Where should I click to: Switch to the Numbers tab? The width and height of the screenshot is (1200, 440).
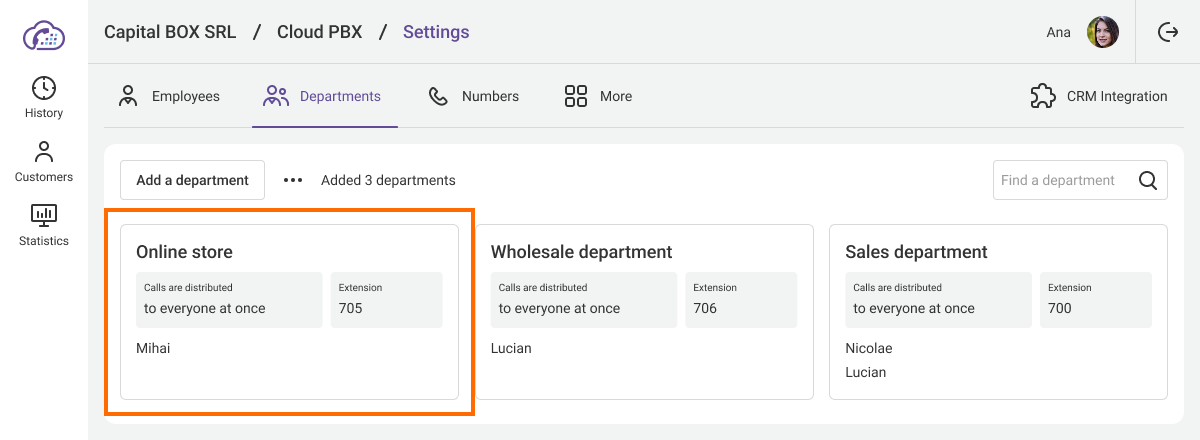474,96
